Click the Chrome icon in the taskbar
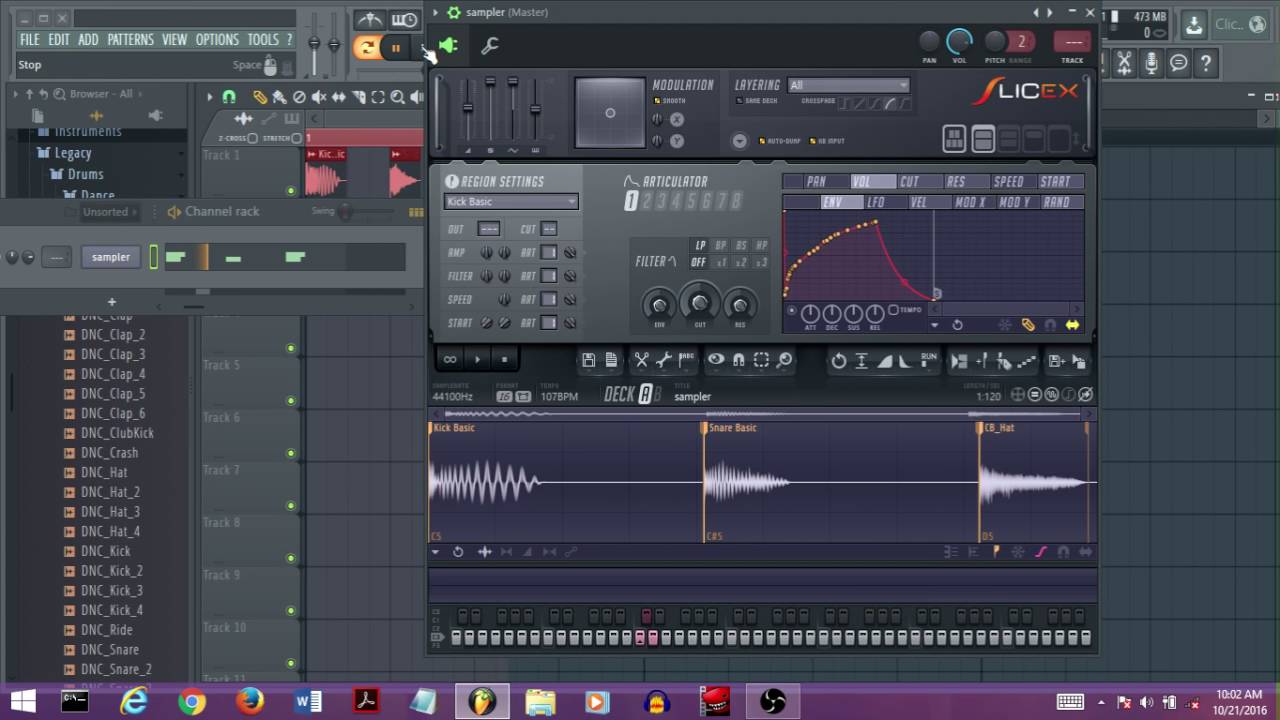The width and height of the screenshot is (1280, 720). click(x=192, y=702)
